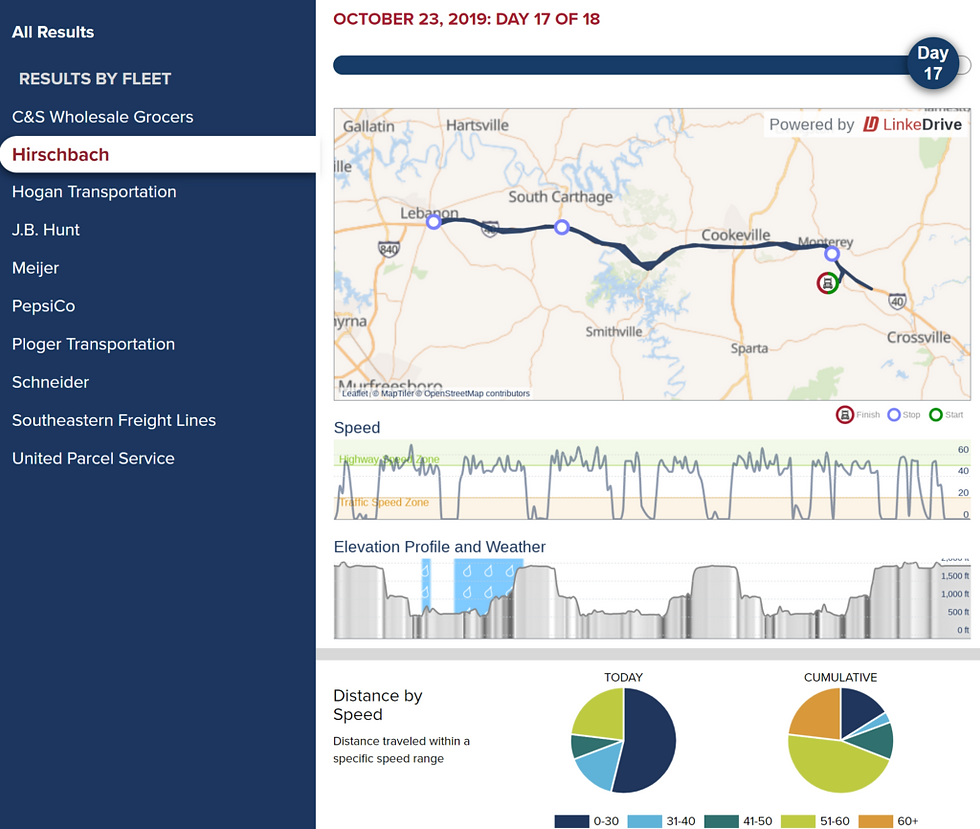This screenshot has width=980, height=829.
Task: Click the Finish legend icon
Action: (844, 414)
